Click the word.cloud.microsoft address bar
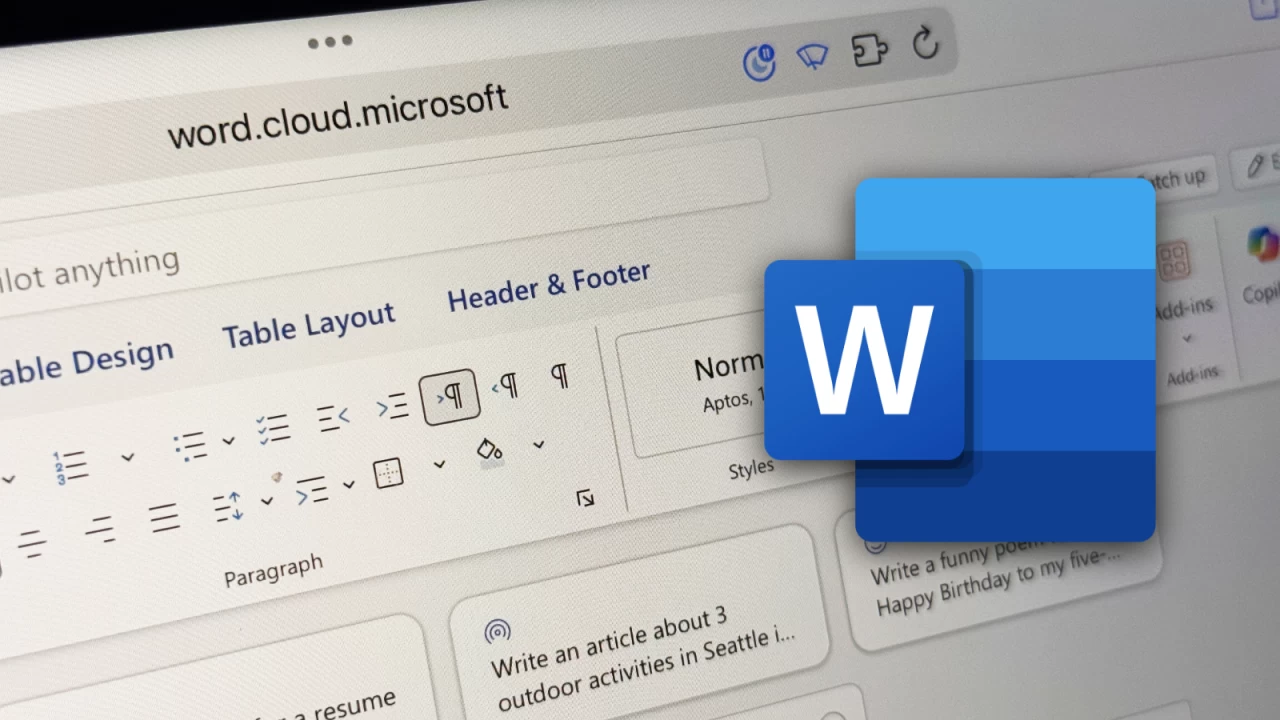Screen dimensions: 1280x720 (338, 117)
